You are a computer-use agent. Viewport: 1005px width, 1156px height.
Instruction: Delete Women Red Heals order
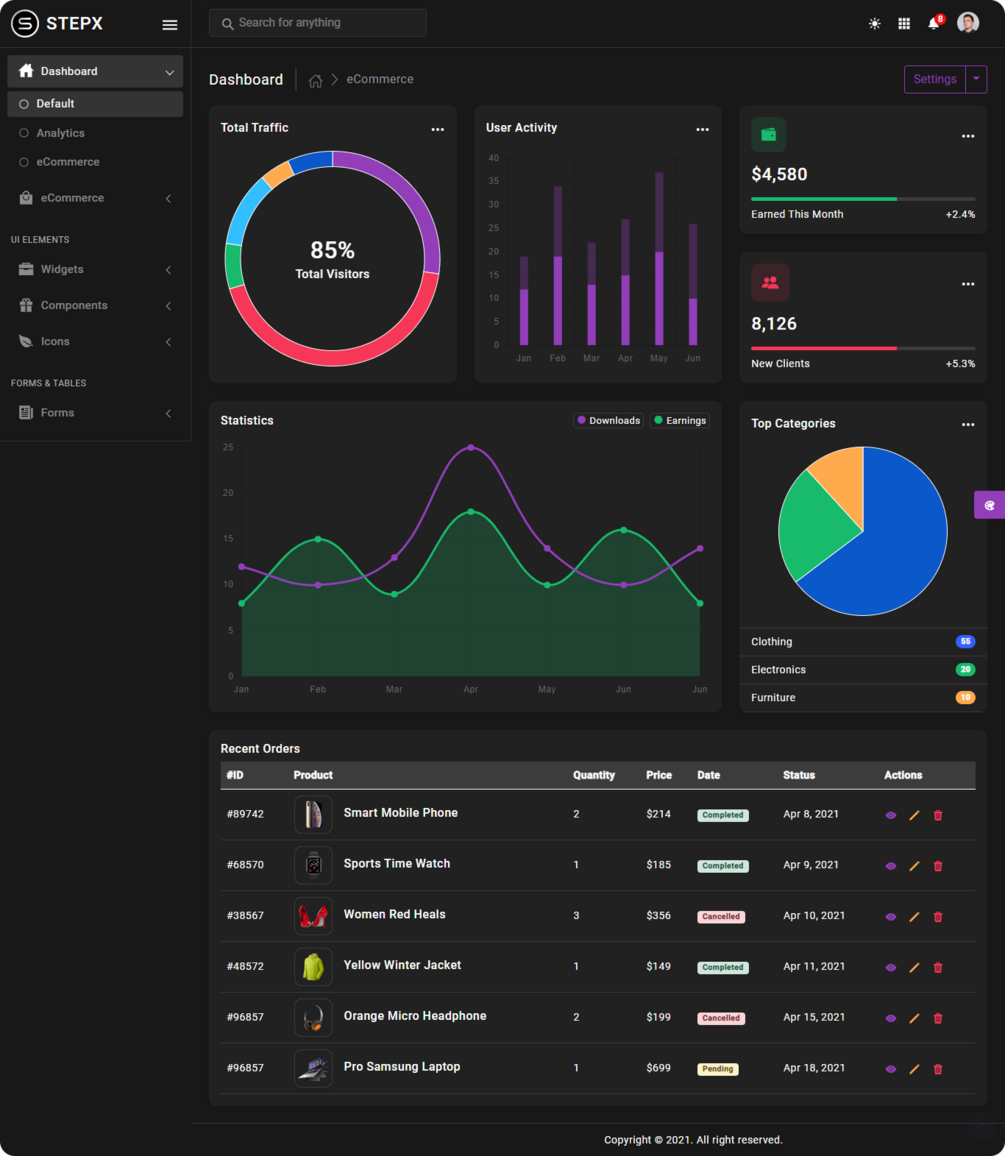tap(938, 917)
